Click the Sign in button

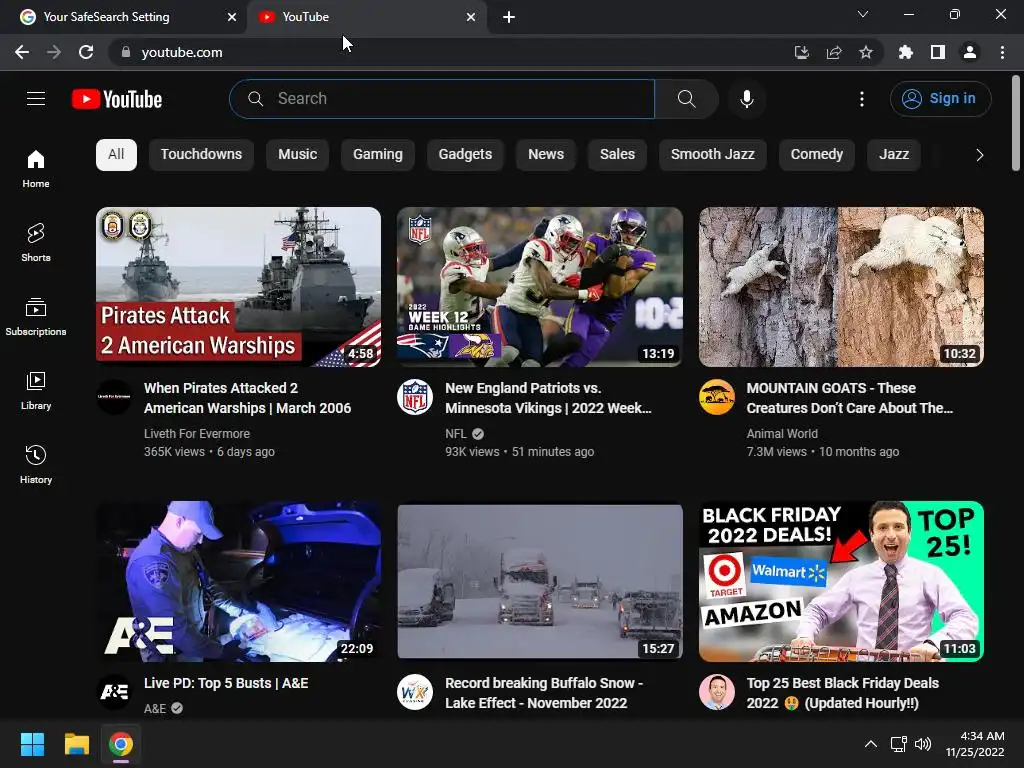pyautogui.click(x=940, y=99)
